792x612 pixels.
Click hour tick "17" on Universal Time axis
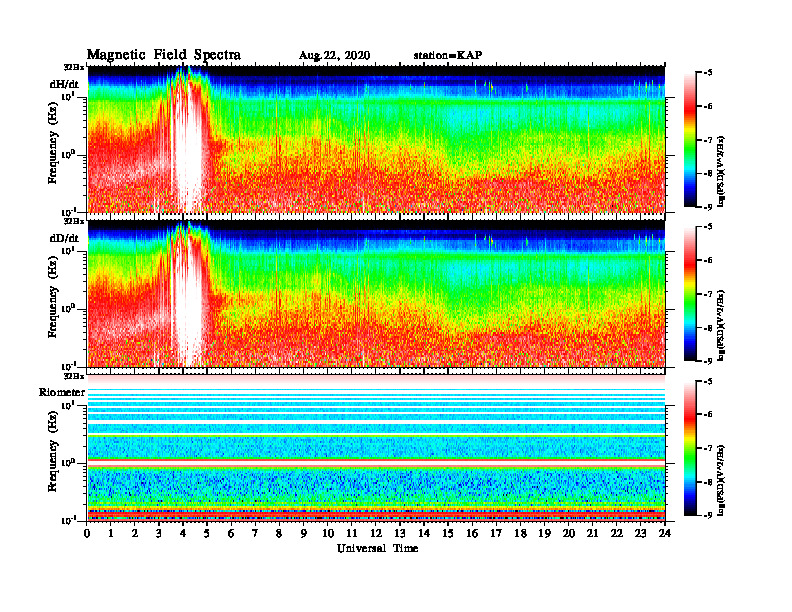pos(496,534)
